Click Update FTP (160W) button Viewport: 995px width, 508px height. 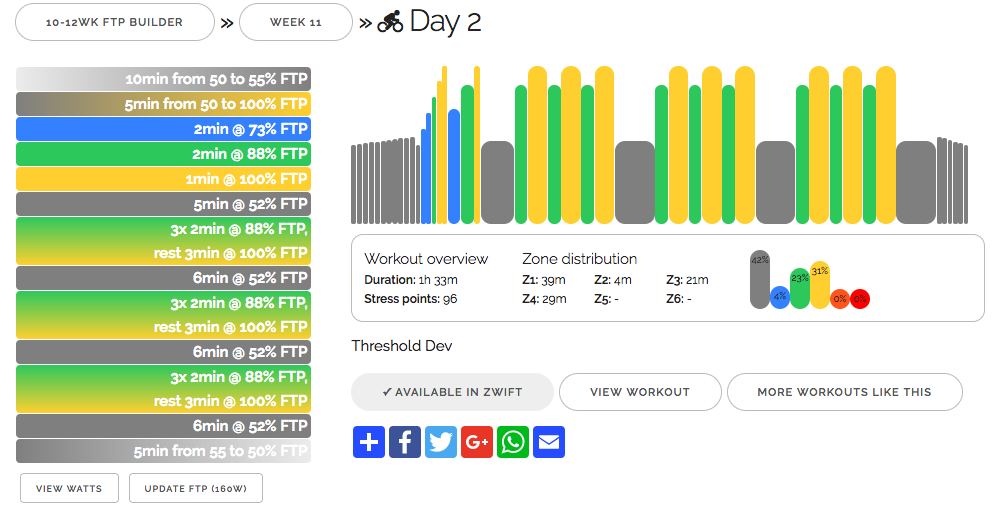pos(195,488)
